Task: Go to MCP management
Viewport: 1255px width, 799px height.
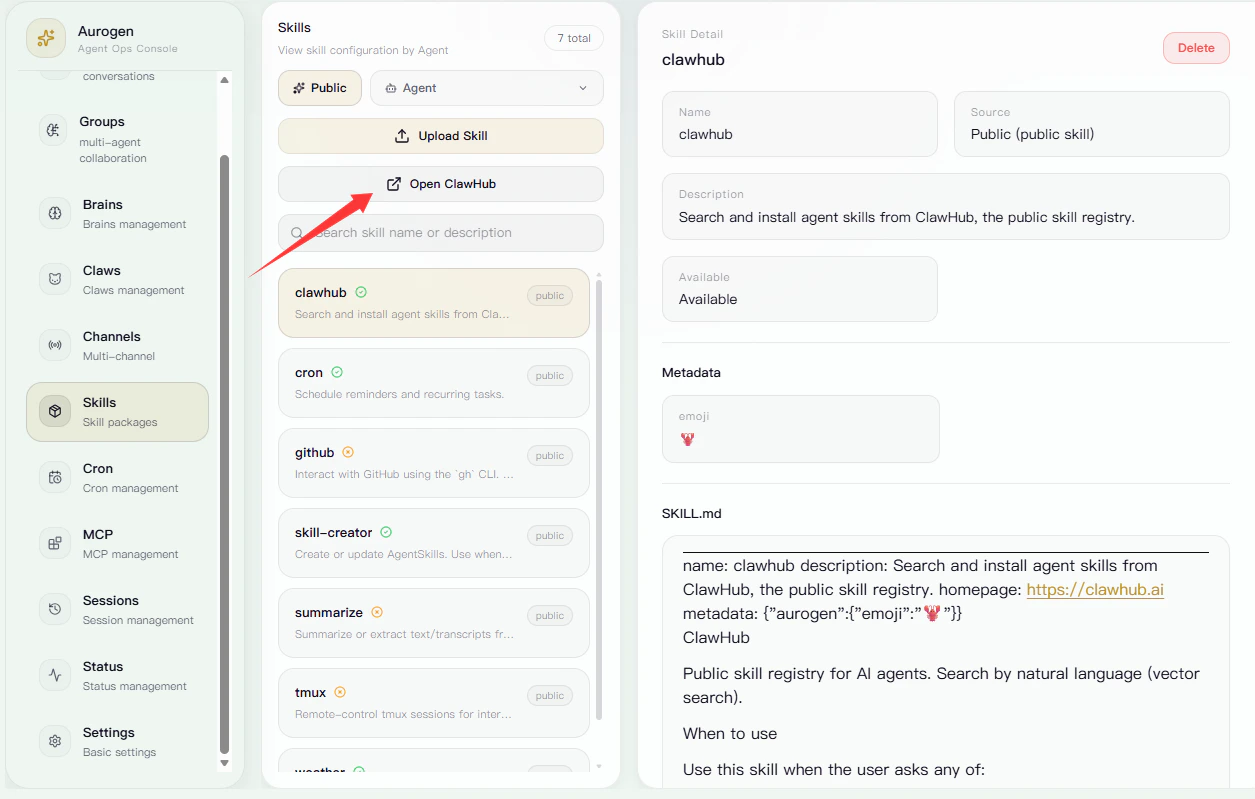Action: point(117,543)
